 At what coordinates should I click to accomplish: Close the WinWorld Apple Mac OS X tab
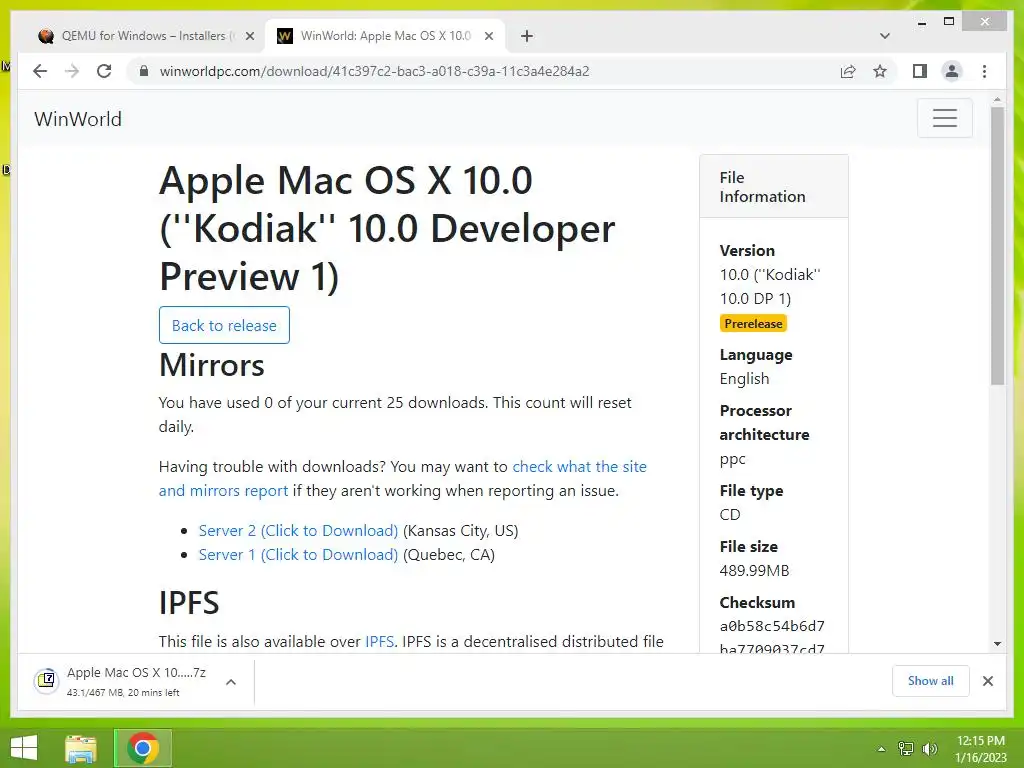coord(488,36)
